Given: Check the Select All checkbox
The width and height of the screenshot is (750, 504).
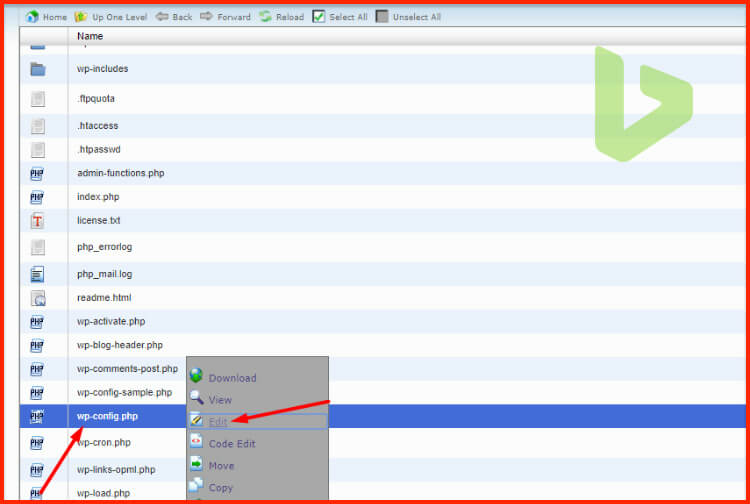Looking at the screenshot, I should click(x=319, y=17).
